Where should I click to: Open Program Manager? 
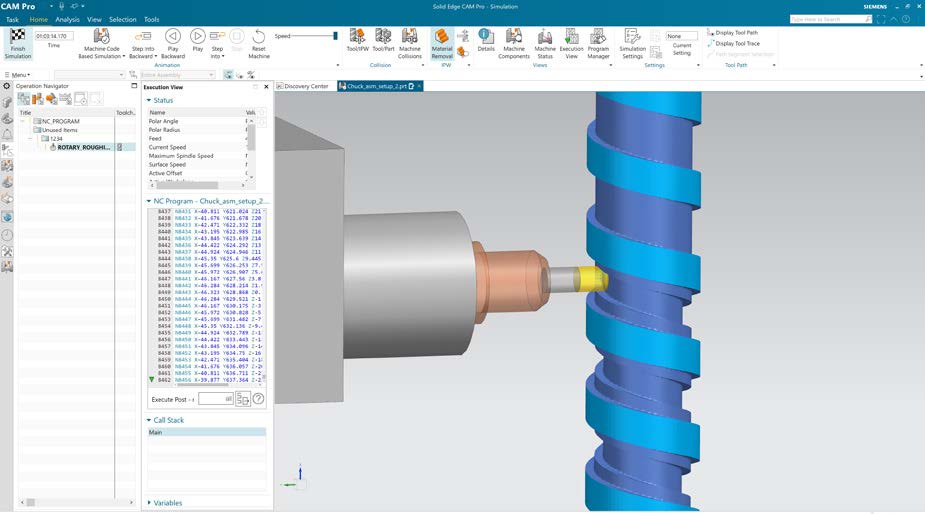tap(598, 44)
